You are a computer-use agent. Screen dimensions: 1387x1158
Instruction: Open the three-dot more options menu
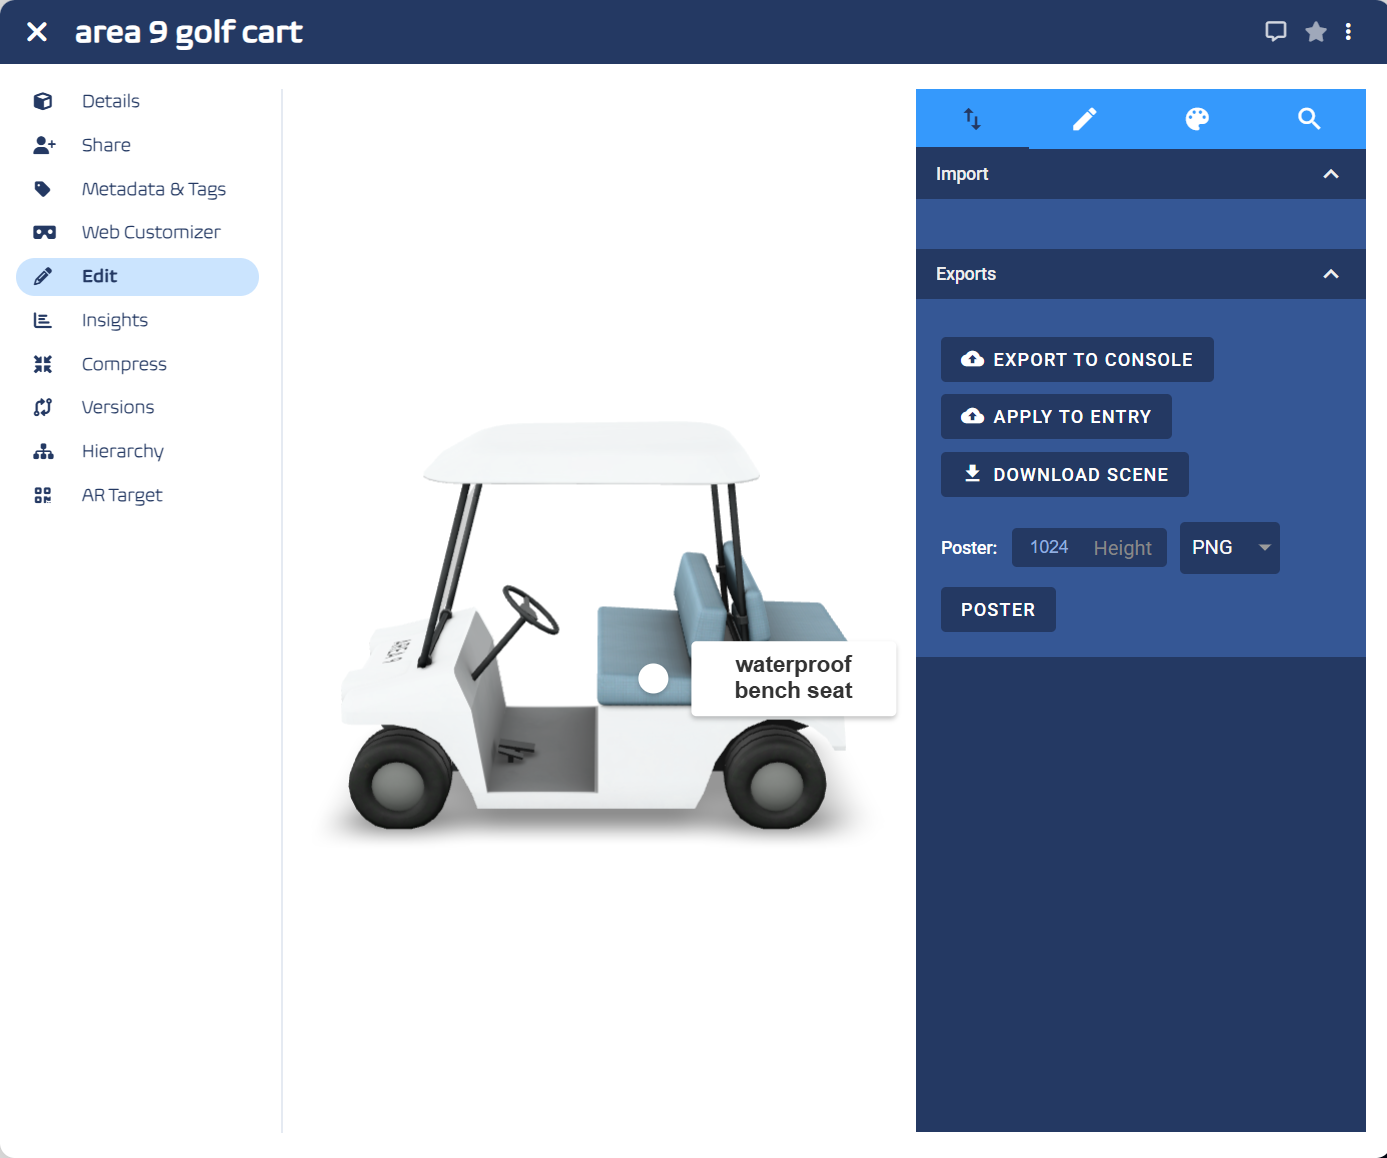click(x=1348, y=32)
